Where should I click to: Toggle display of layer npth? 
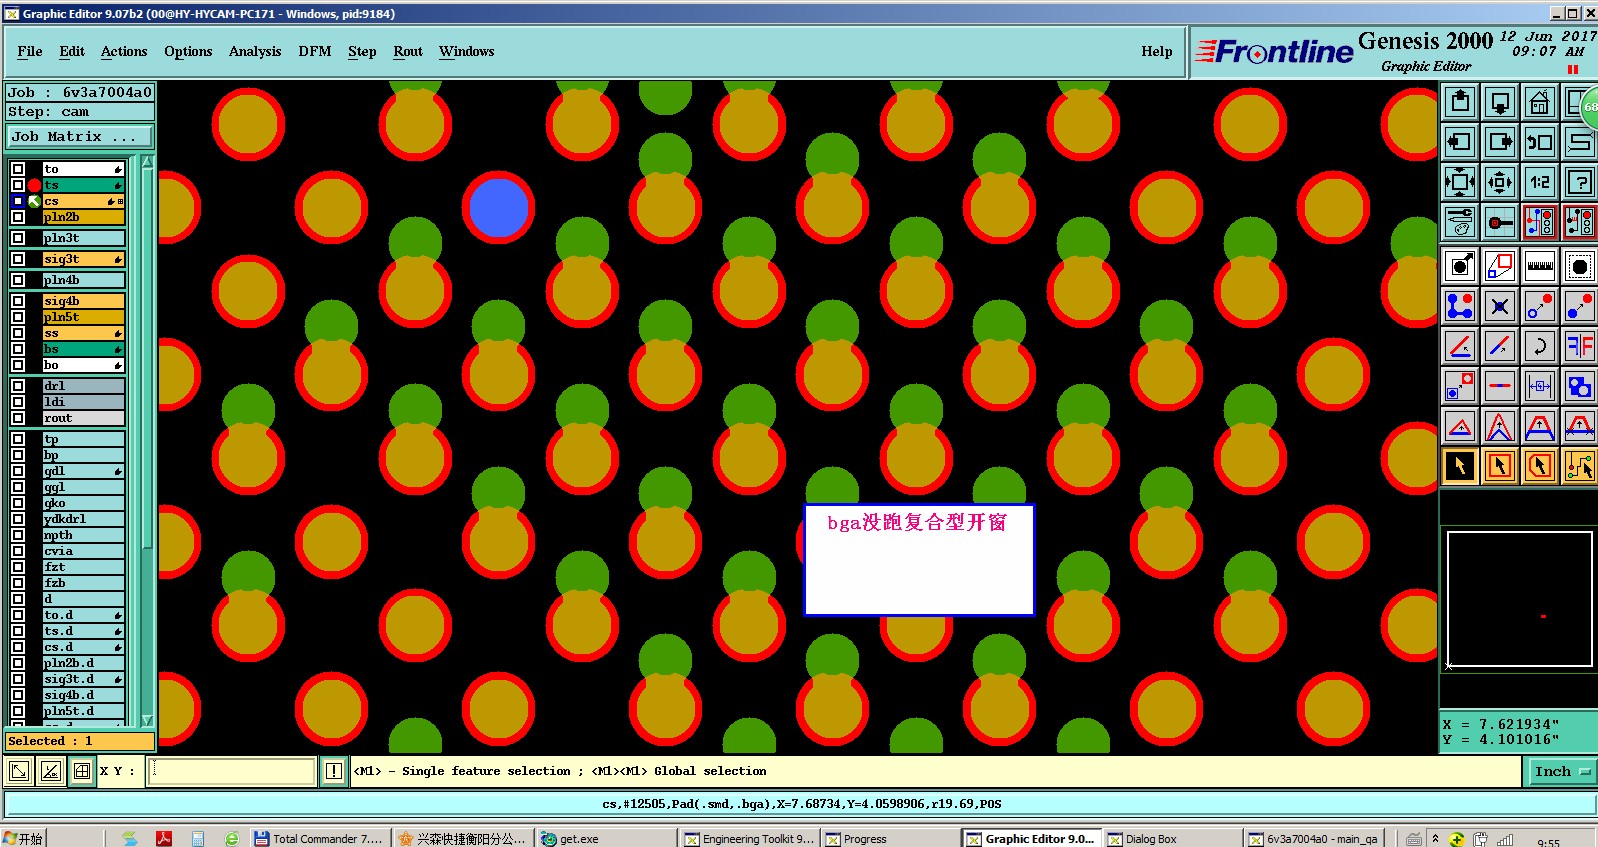click(18, 535)
